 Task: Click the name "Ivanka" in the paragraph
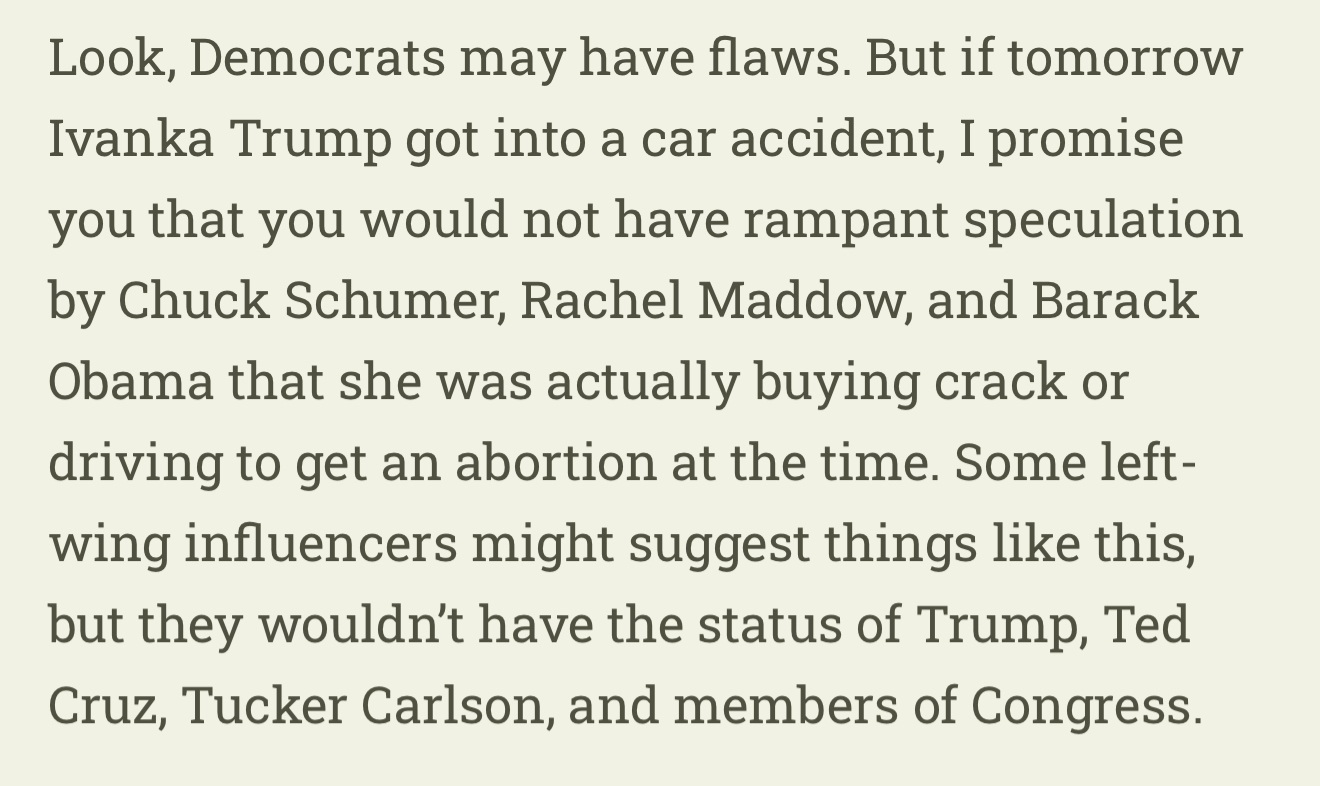pyautogui.click(x=131, y=138)
